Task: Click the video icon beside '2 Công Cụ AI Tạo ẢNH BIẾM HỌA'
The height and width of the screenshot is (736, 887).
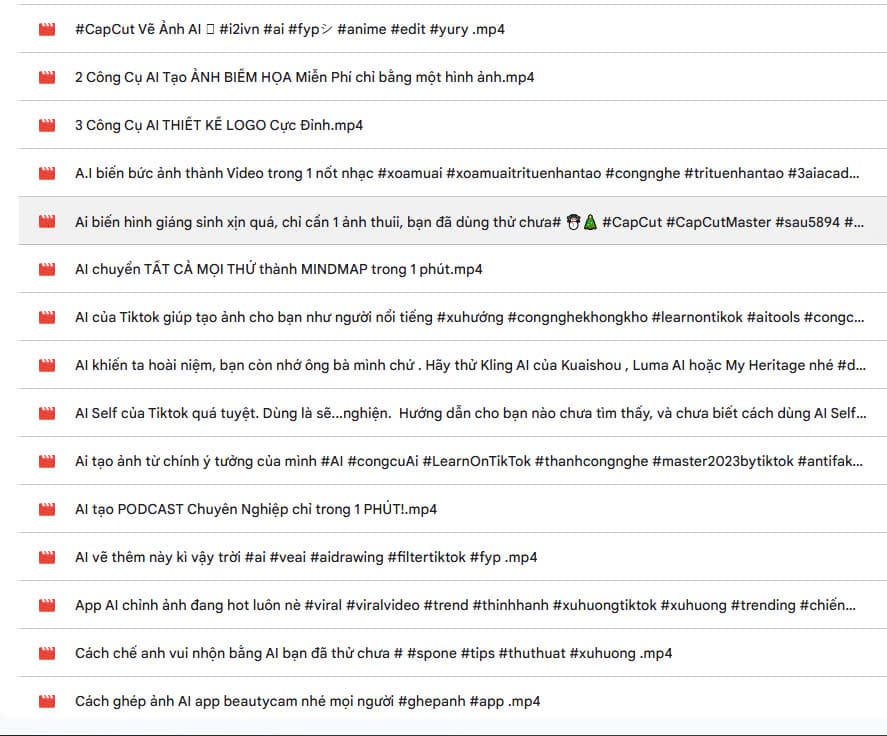Action: pyautogui.click(x=47, y=77)
